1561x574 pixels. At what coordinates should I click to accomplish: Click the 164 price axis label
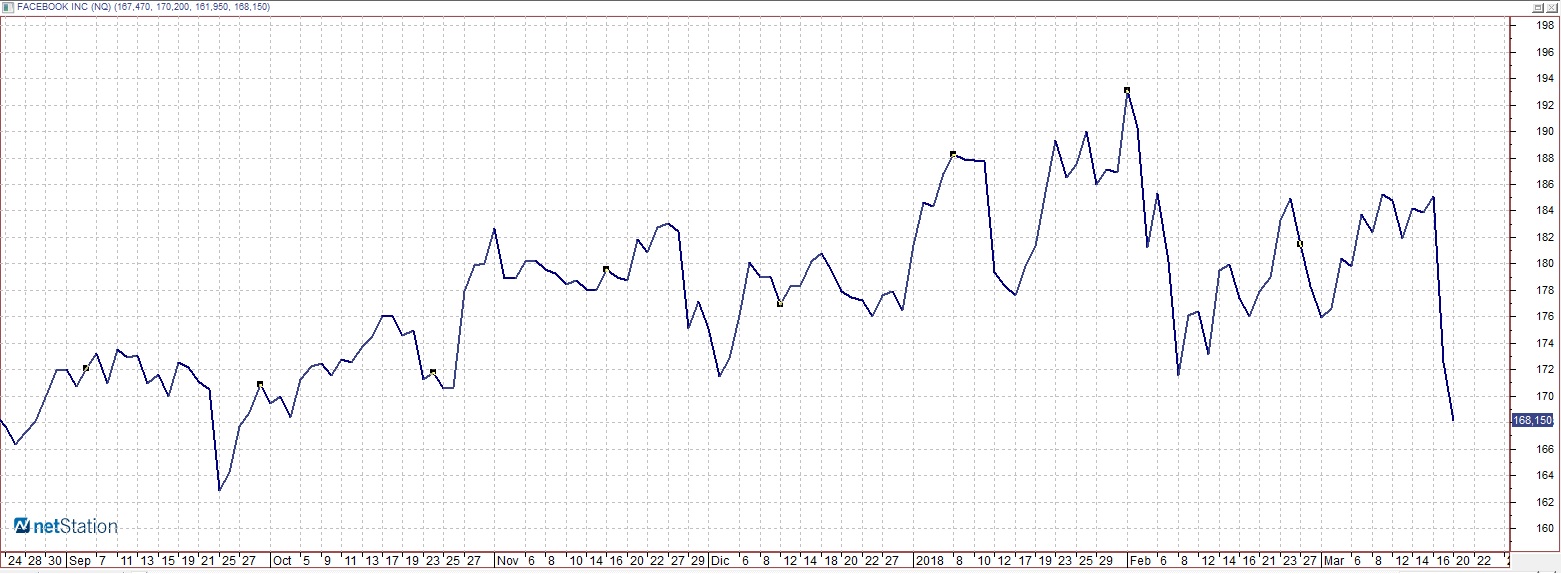tap(1544, 476)
